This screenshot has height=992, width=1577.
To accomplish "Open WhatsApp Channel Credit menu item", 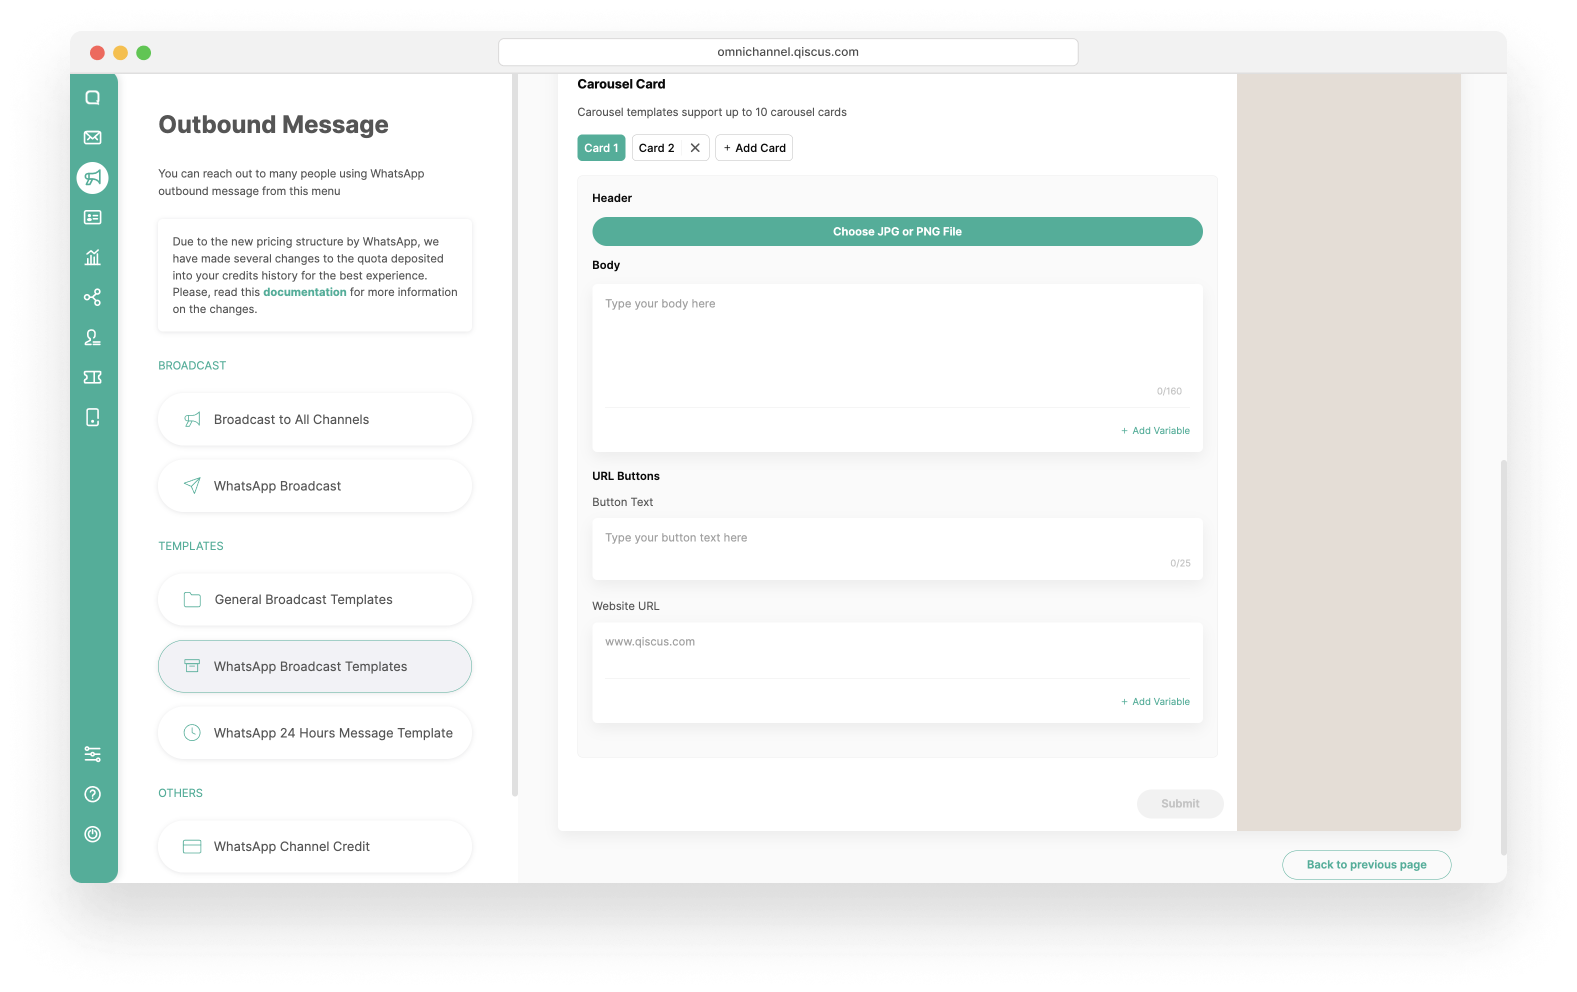I will (315, 847).
